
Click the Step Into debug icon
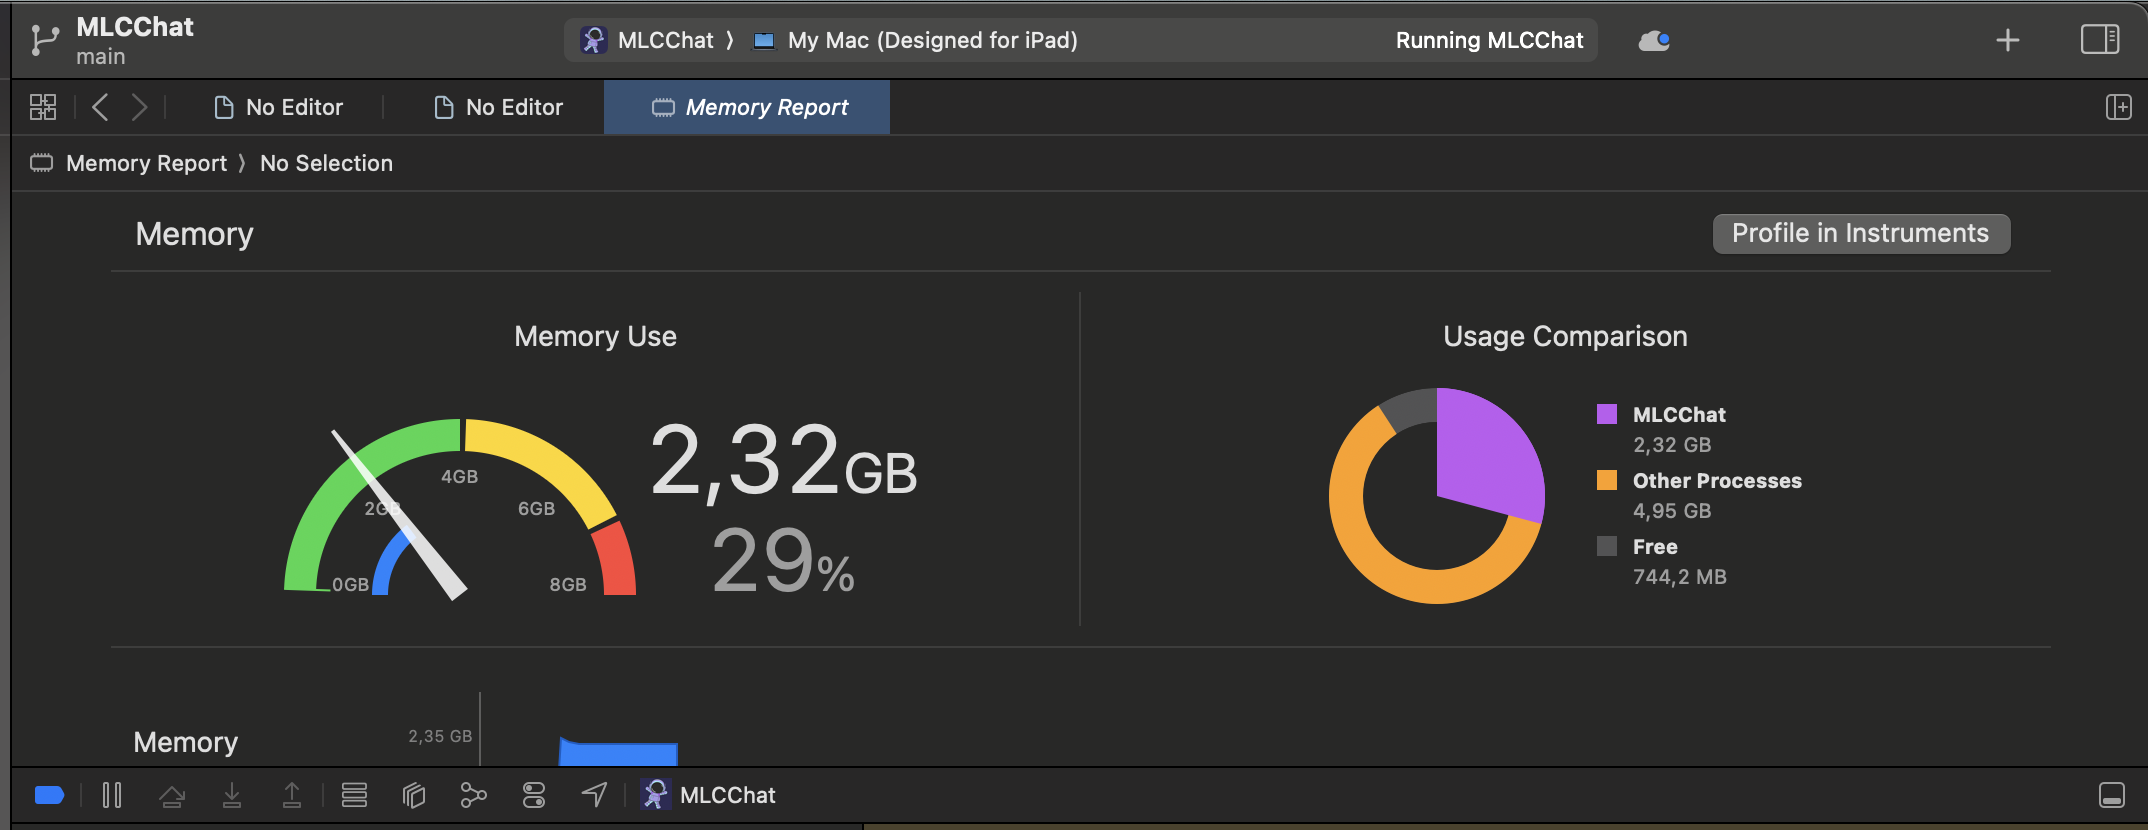tap(232, 795)
